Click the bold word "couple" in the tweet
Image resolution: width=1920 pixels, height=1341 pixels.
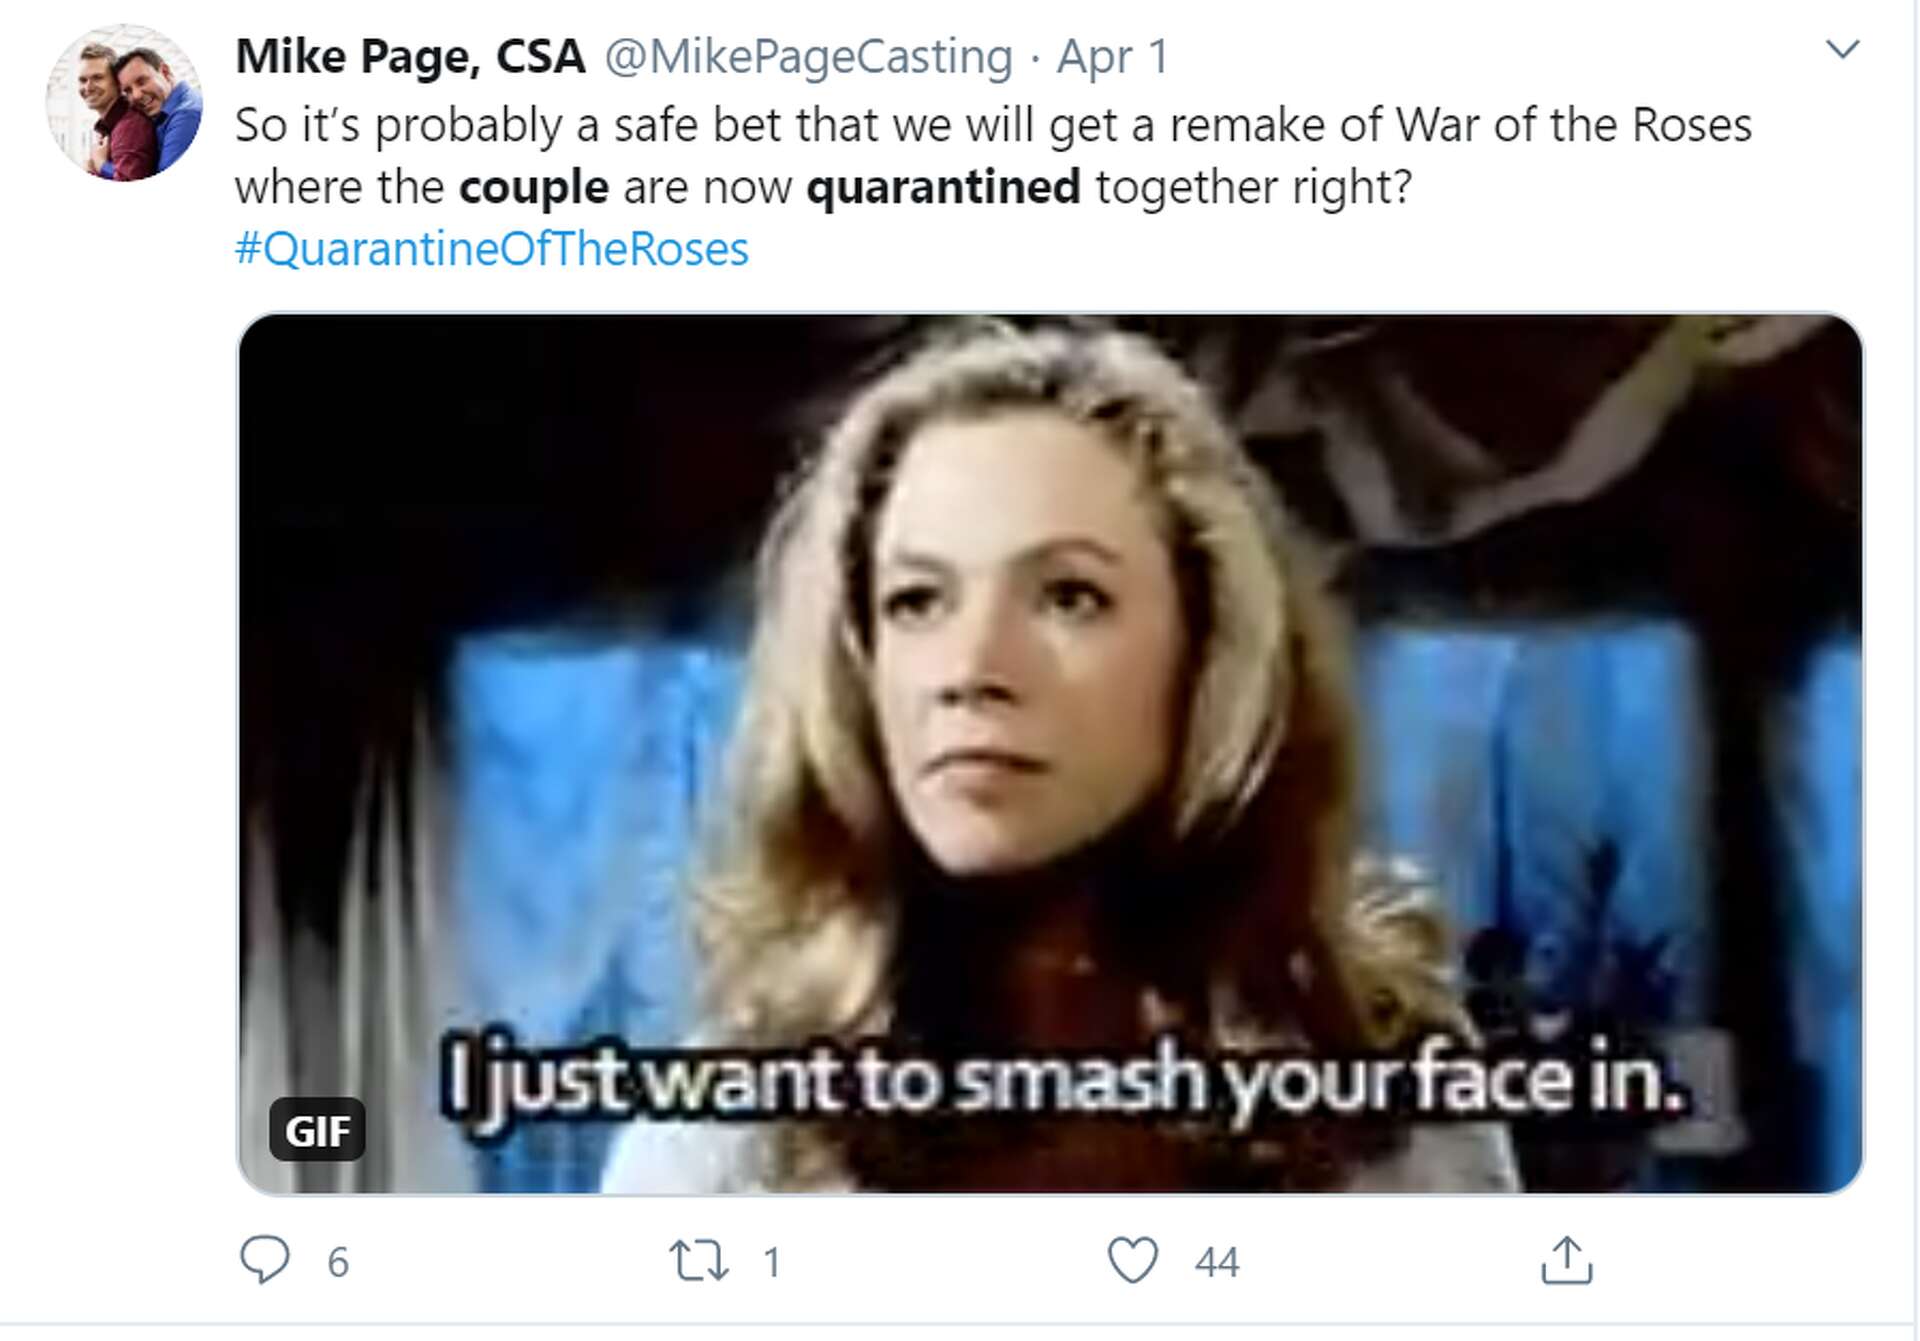[x=533, y=187]
